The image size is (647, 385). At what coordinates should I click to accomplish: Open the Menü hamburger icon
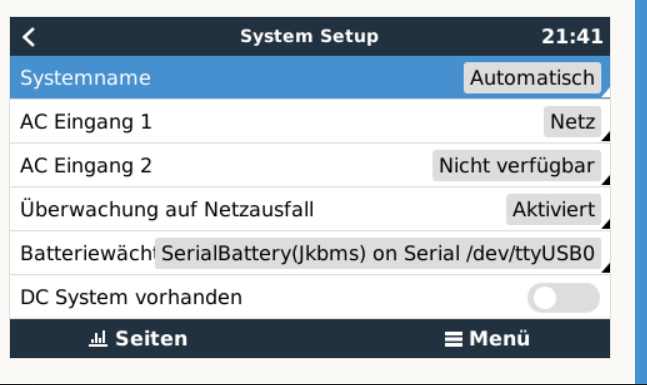tap(453, 339)
